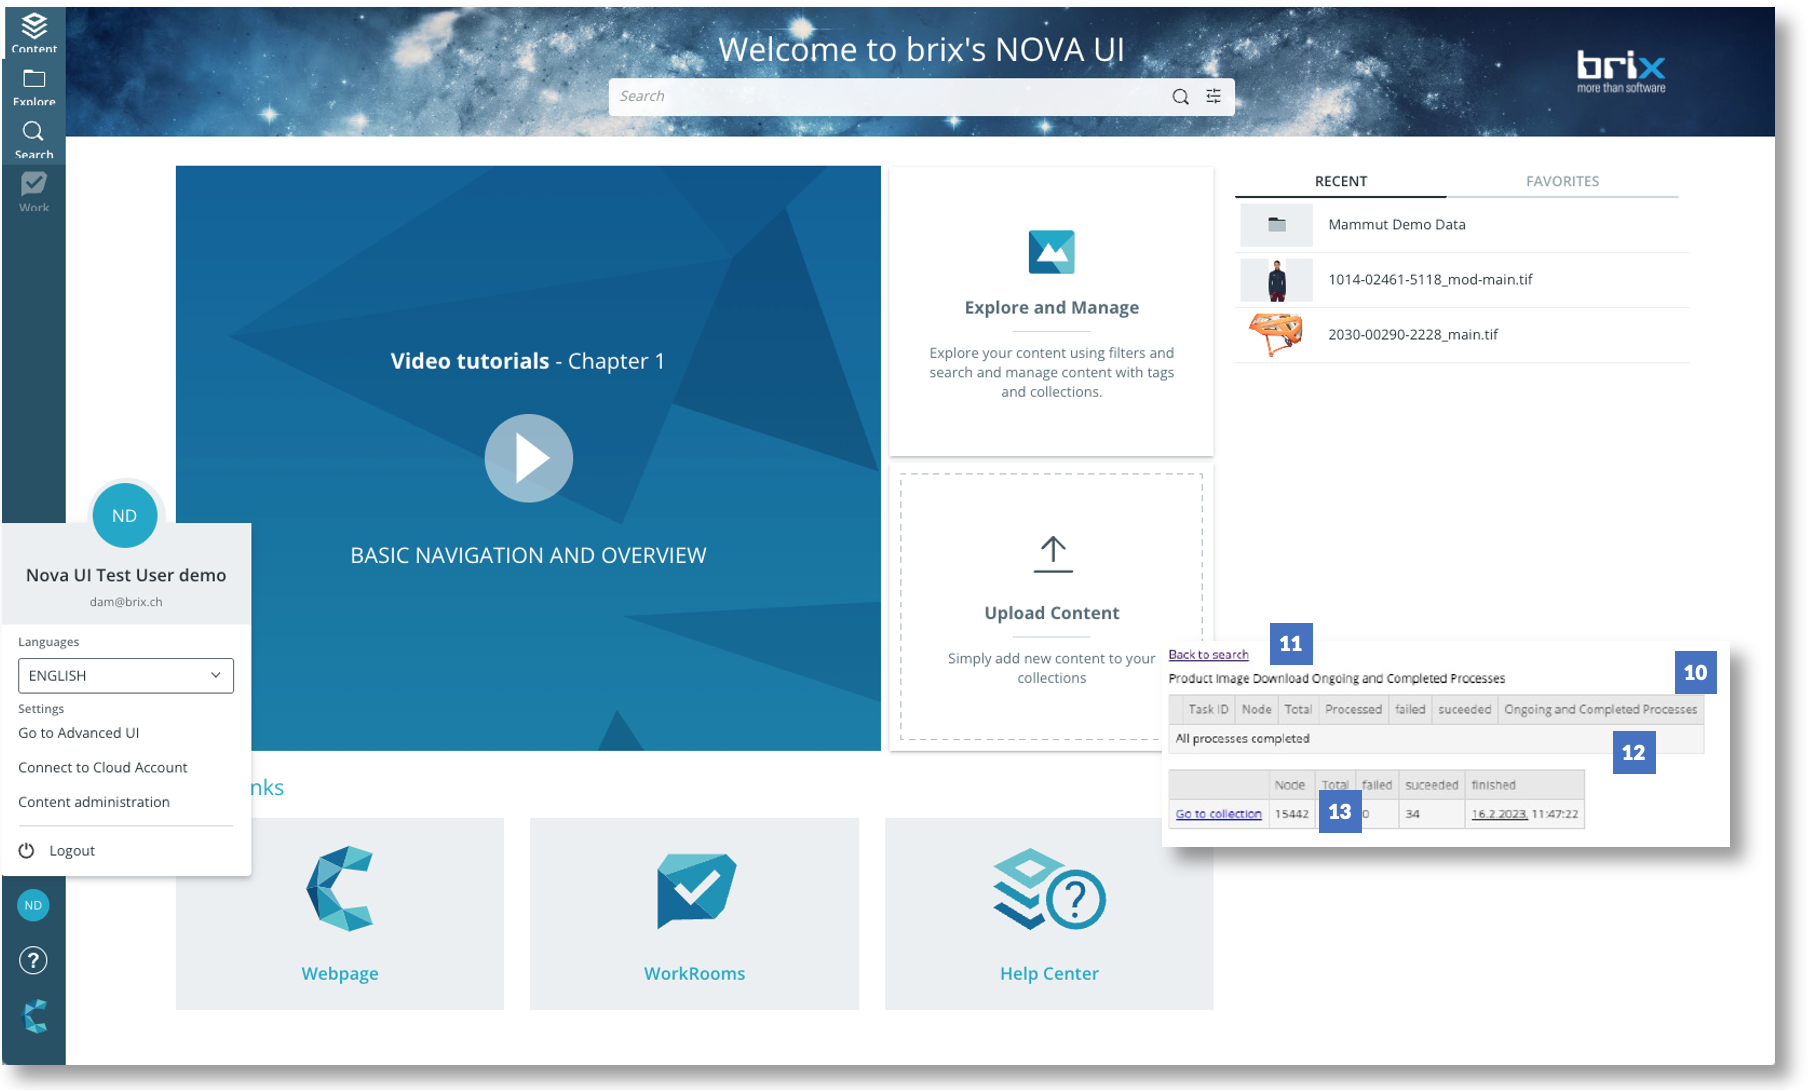The width and height of the screenshot is (1810, 1090).
Task: Open the Content section in sidebar
Action: 34,32
